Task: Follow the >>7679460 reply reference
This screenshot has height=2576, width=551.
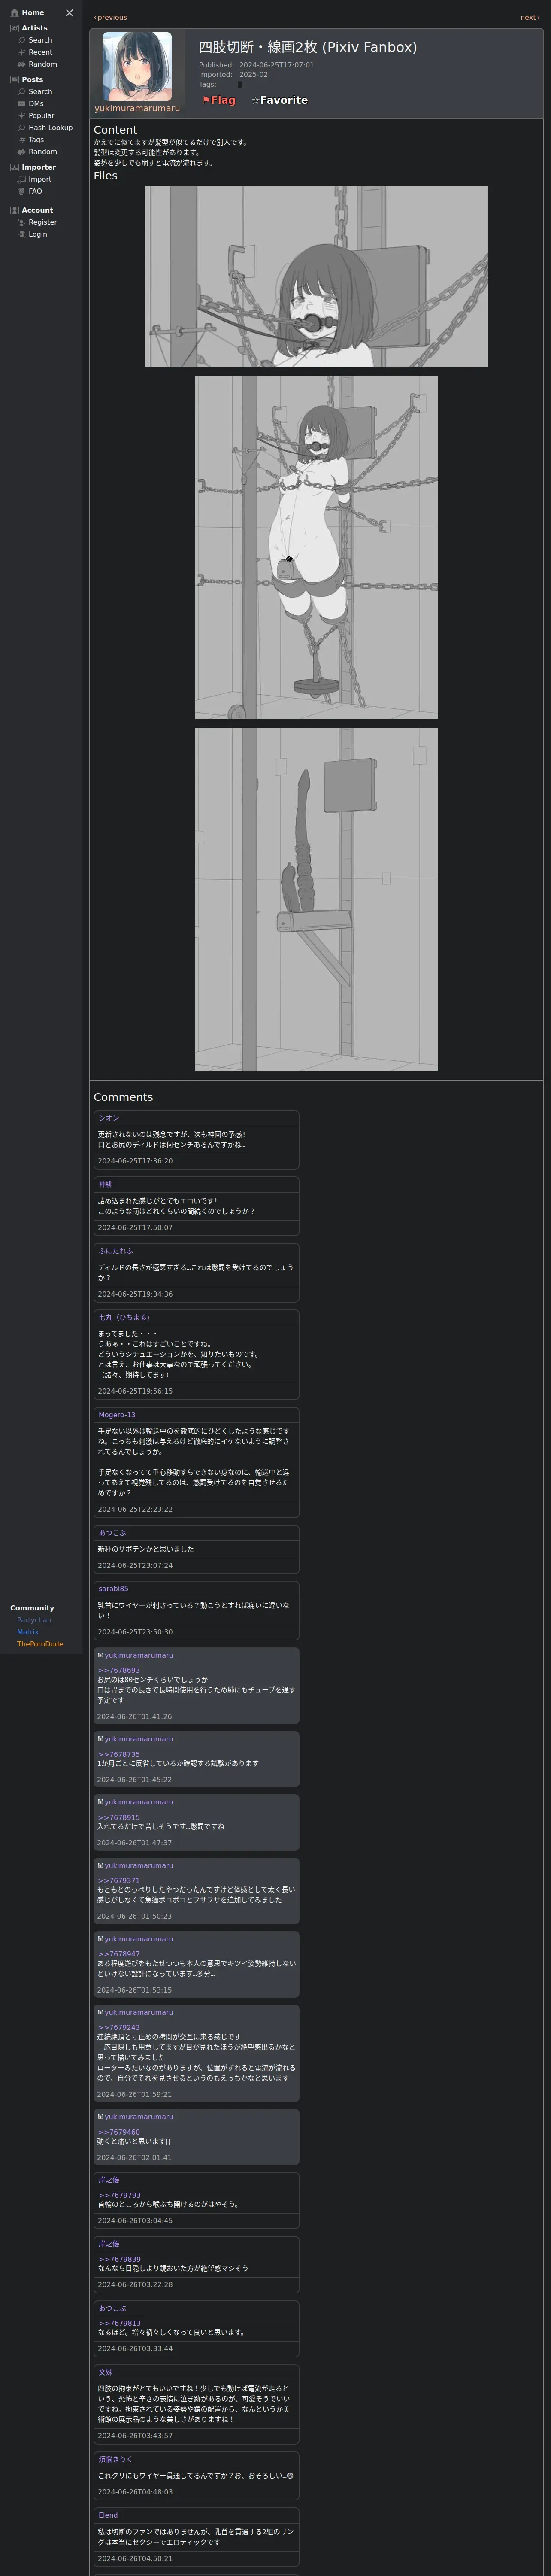Action: pyautogui.click(x=118, y=2132)
